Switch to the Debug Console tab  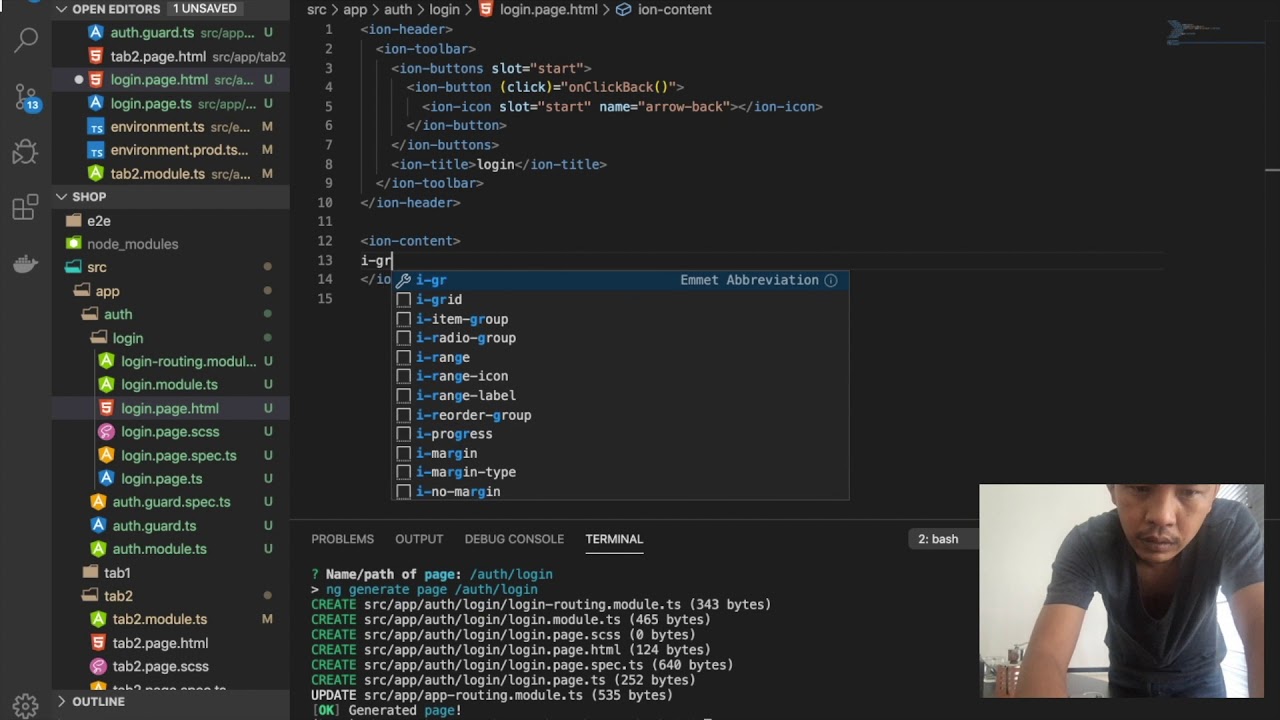514,539
